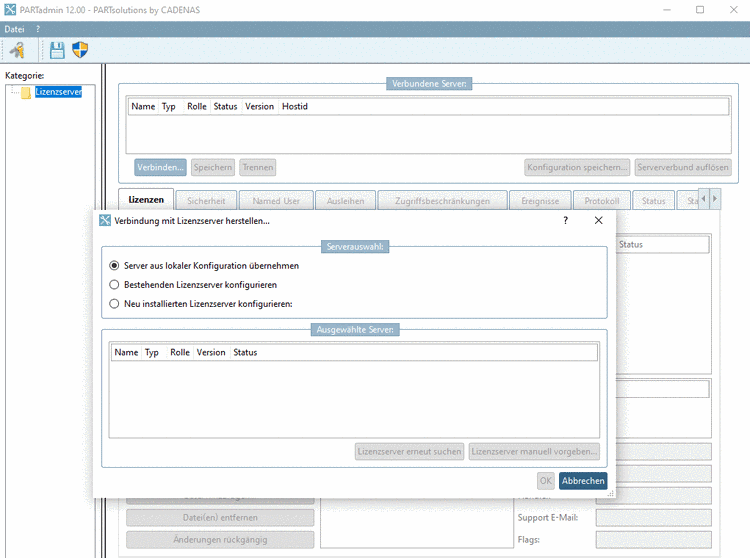Click the Trennen button
This screenshot has height=558, width=750.
(x=258, y=167)
